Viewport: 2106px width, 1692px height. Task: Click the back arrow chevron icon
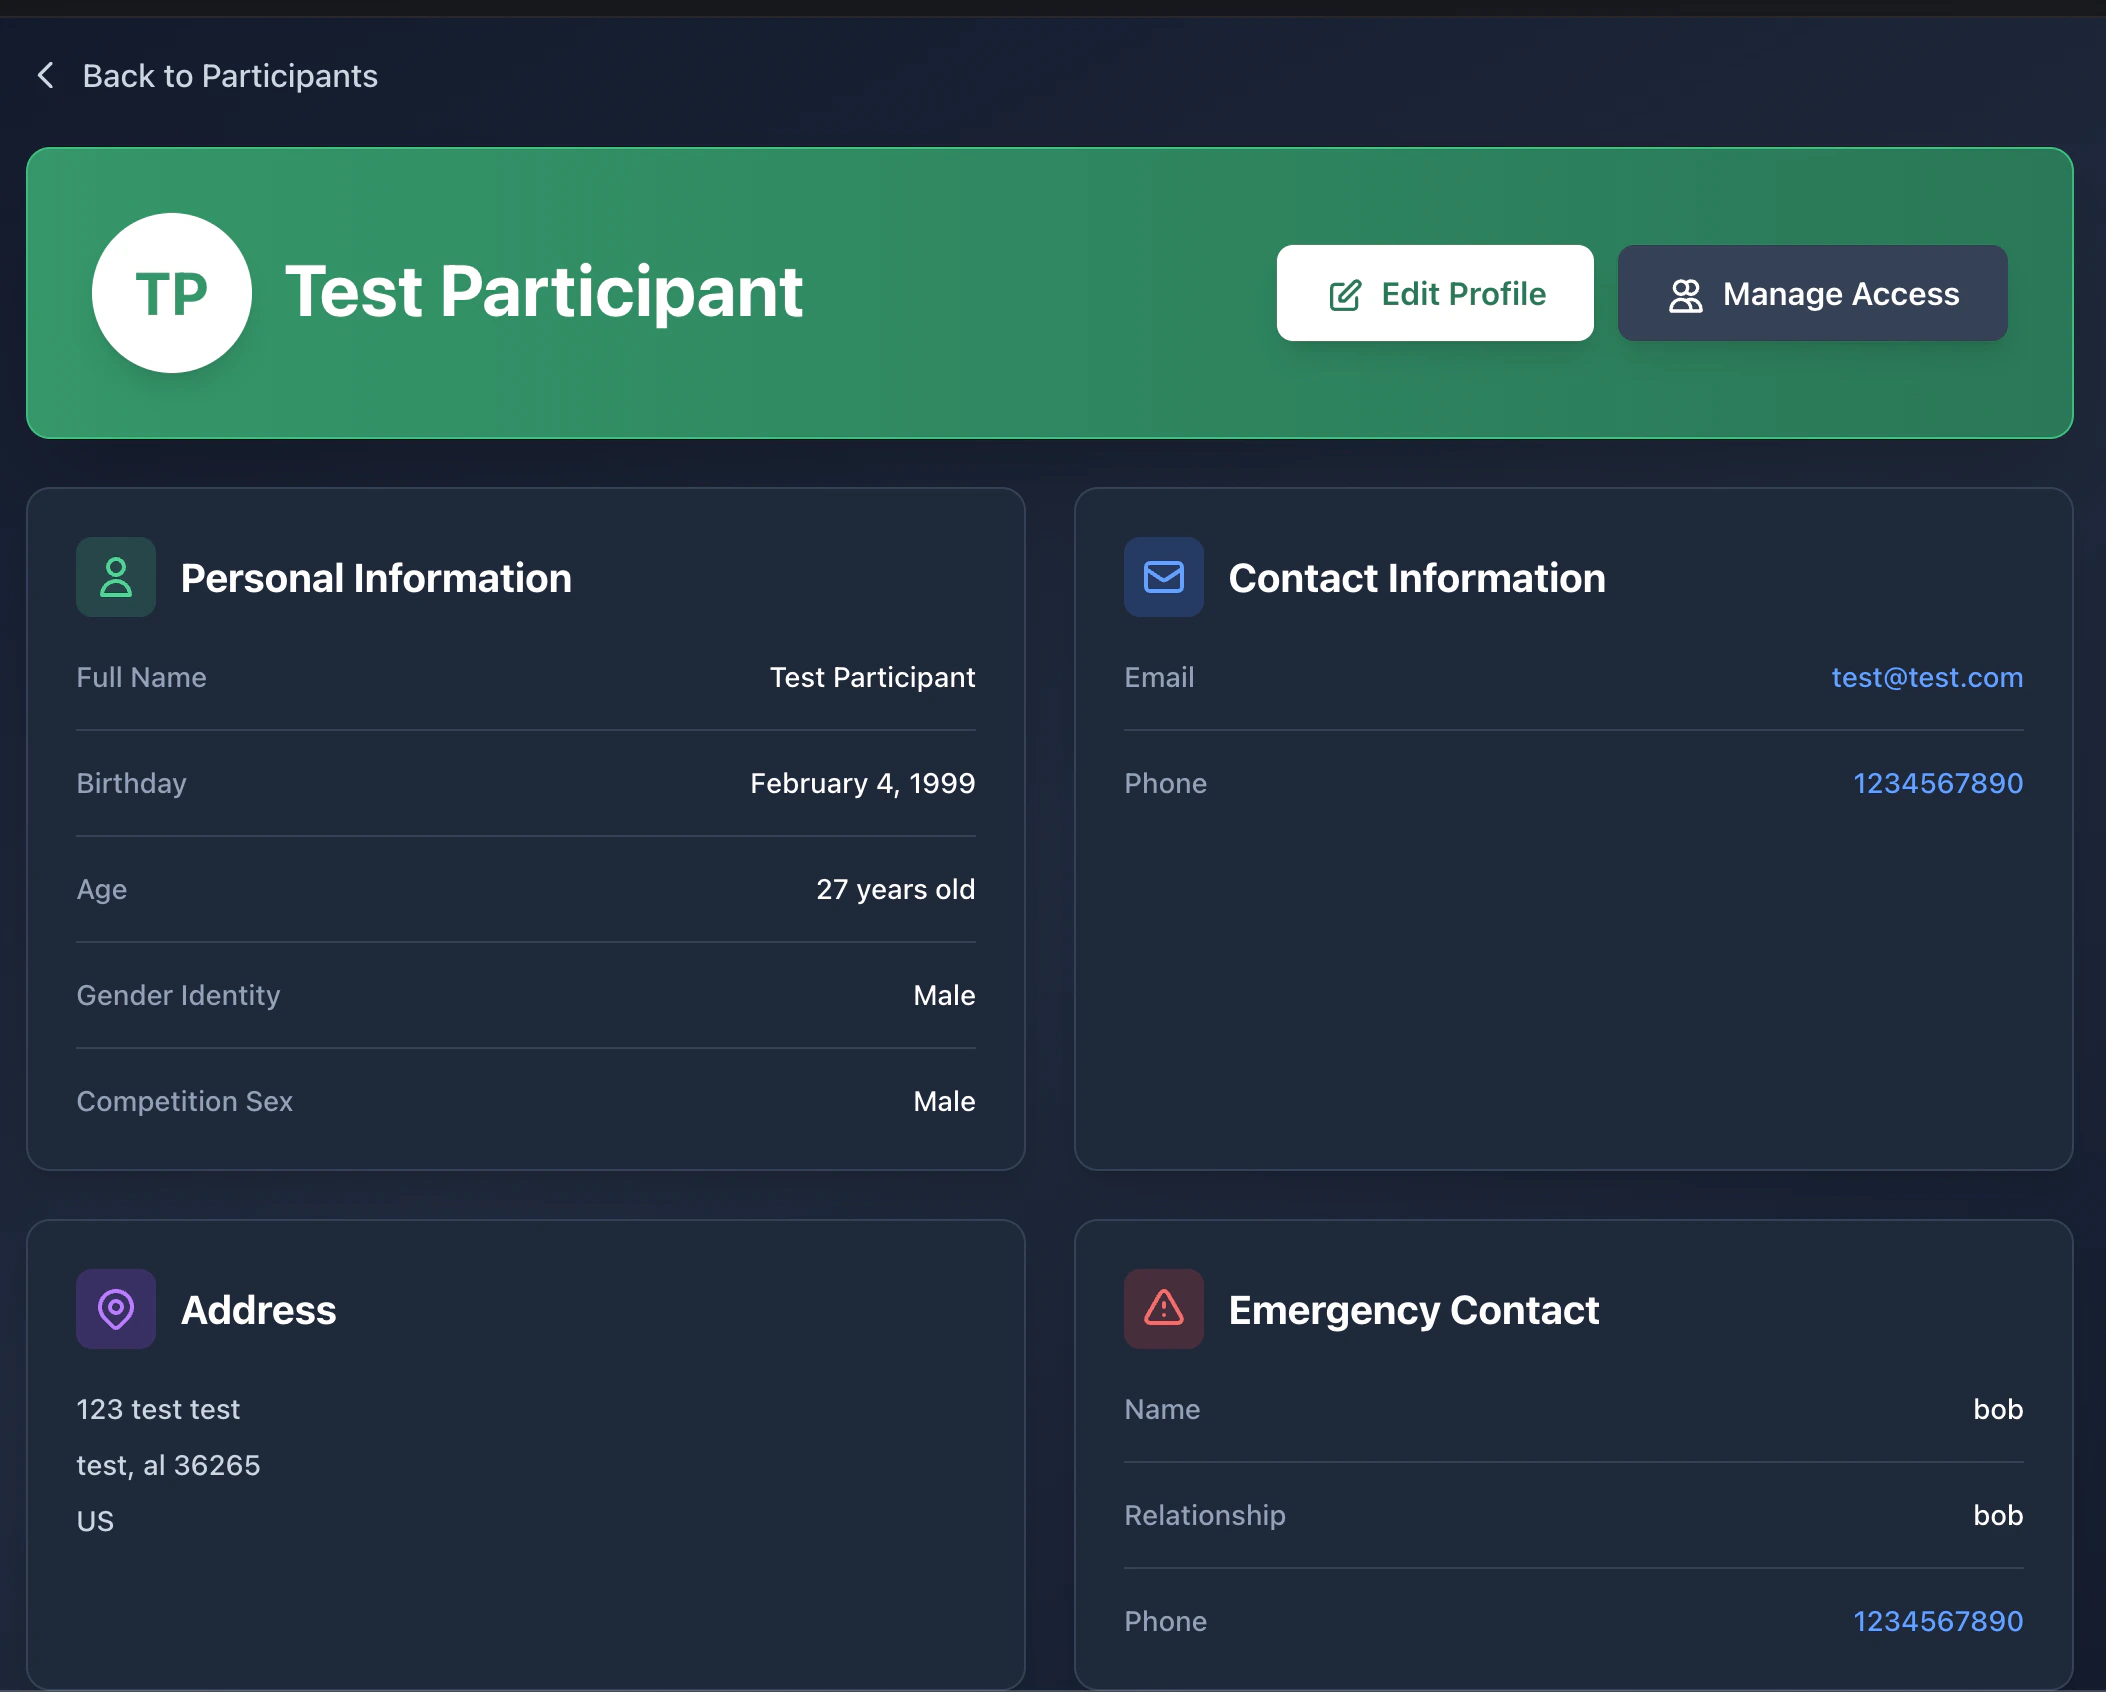[x=46, y=76]
